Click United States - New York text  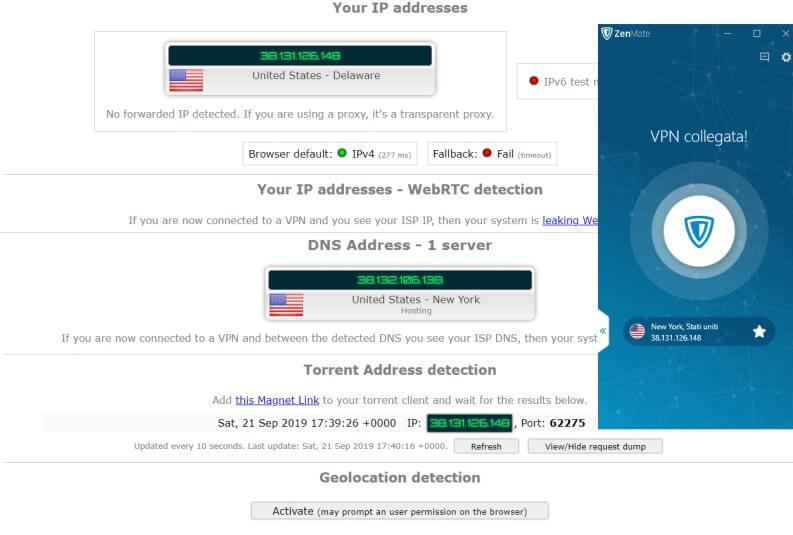pos(416,299)
